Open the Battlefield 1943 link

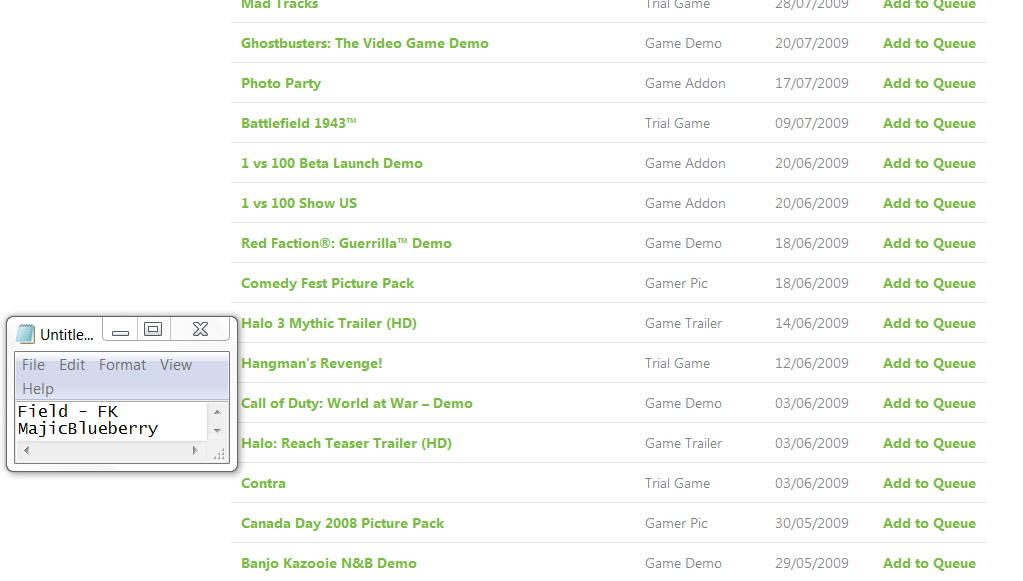click(x=299, y=123)
